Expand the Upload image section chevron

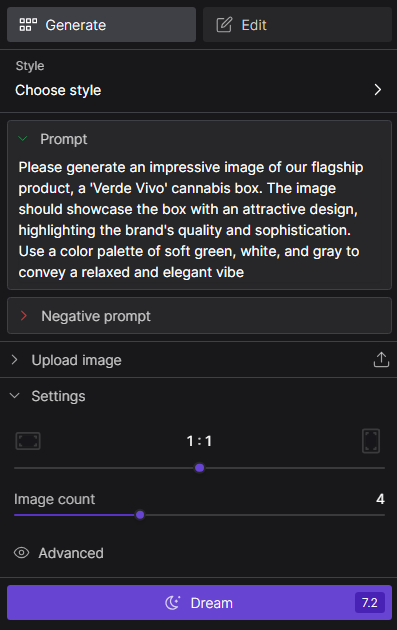tap(14, 360)
